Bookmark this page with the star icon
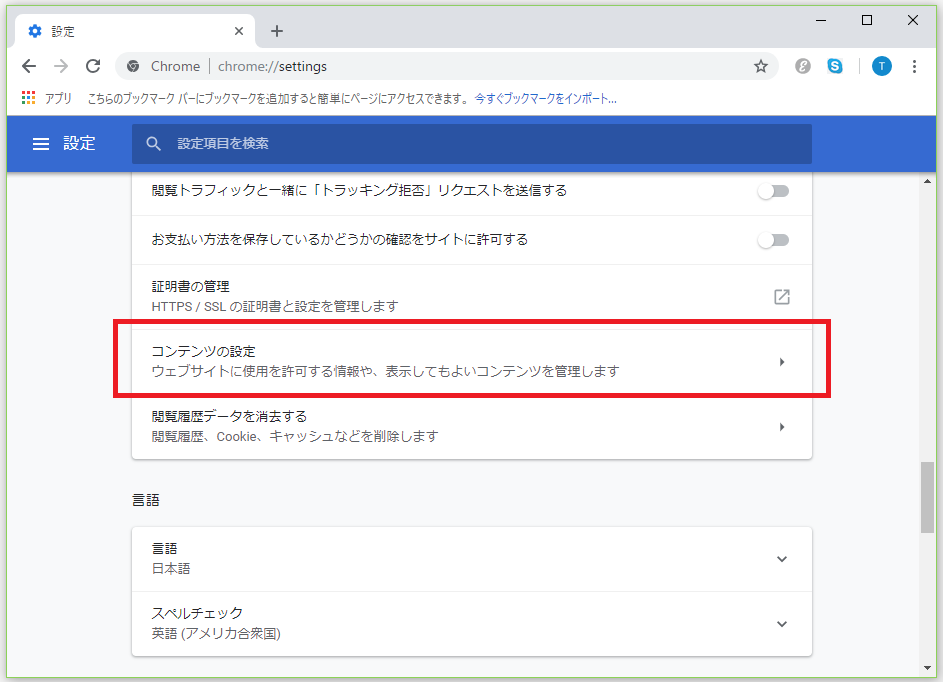 [760, 66]
